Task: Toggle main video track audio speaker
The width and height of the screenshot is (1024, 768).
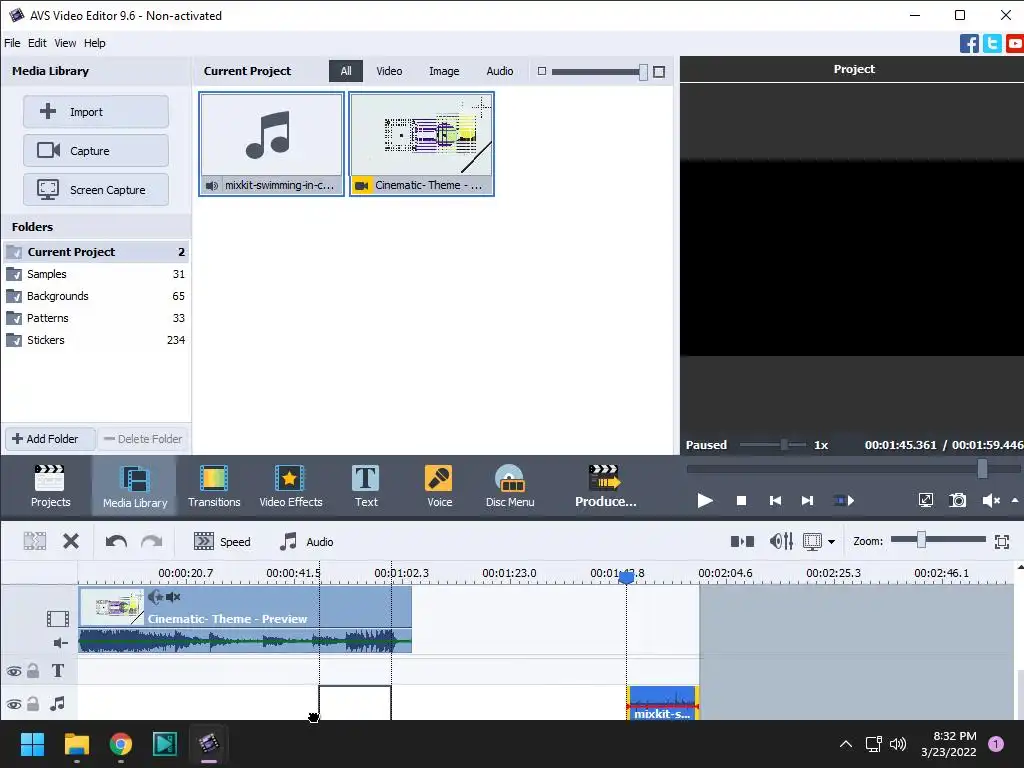Action: pyautogui.click(x=61, y=643)
